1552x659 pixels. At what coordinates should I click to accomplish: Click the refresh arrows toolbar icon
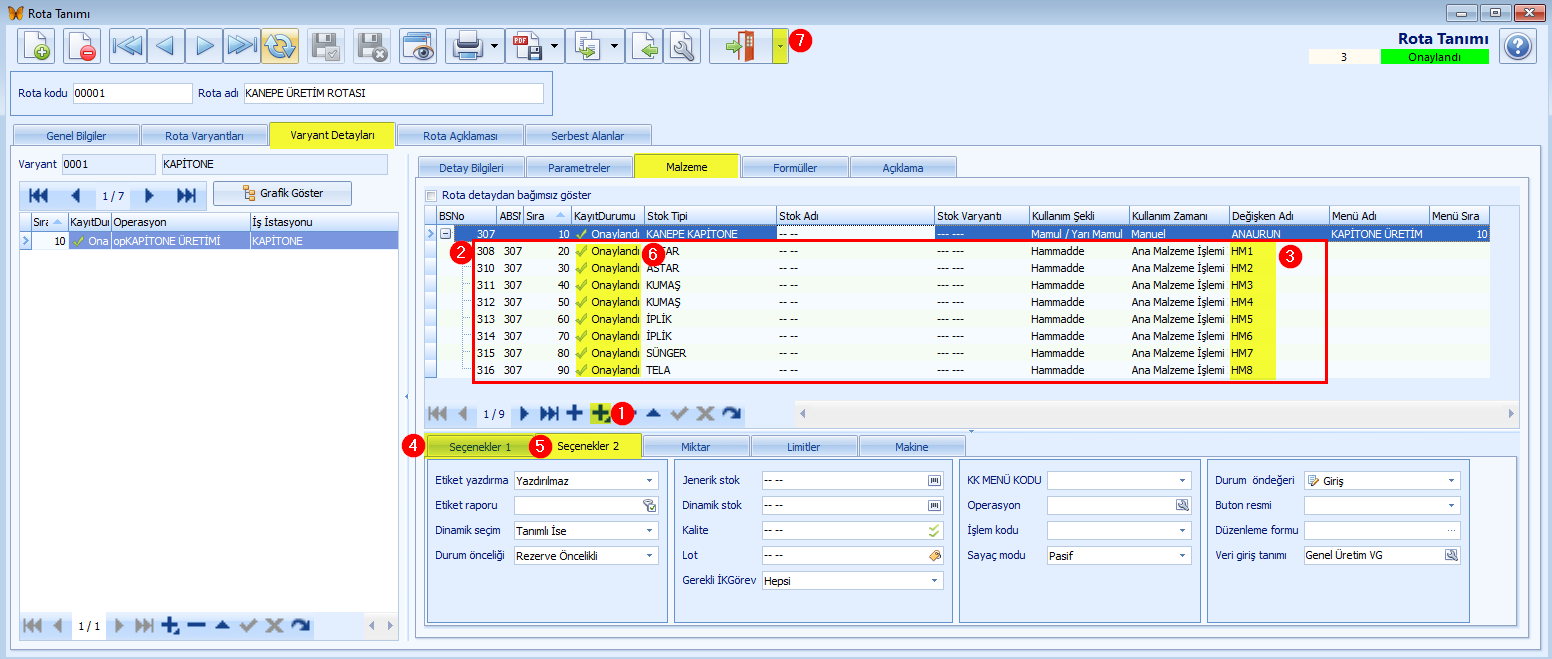pyautogui.click(x=280, y=46)
